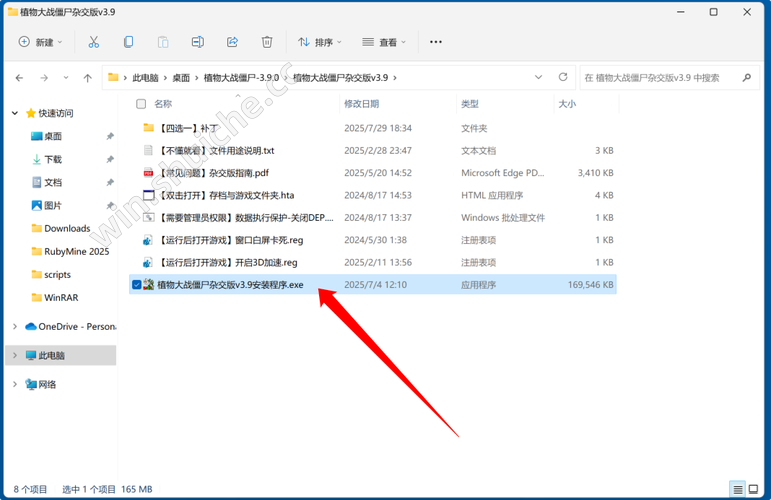The image size is (771, 500).
Task: Open 桌面 in quick access sidebar
Action: (x=53, y=136)
